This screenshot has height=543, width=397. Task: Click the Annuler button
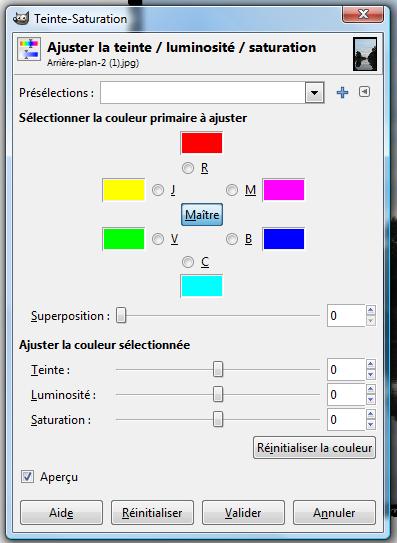334,513
